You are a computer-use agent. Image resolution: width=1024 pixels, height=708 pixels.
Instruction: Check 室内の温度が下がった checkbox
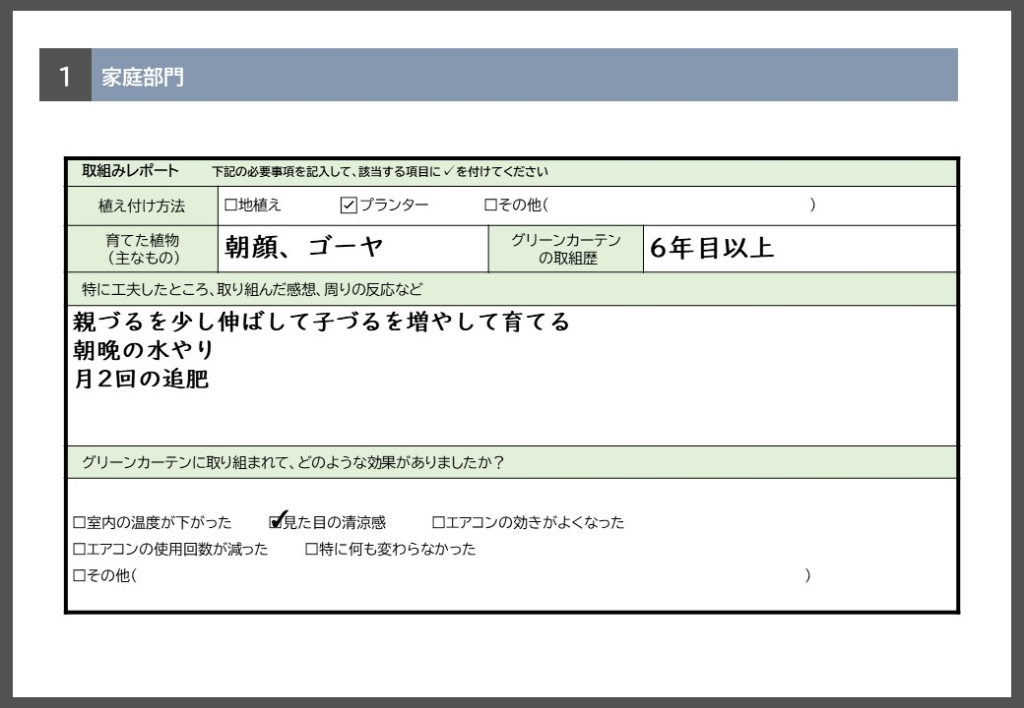click(79, 522)
